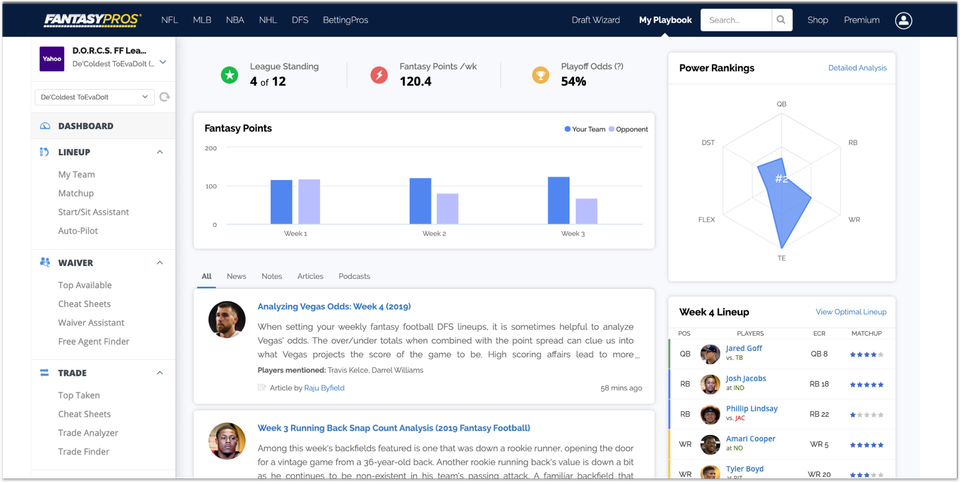Image resolution: width=960 pixels, height=482 pixels.
Task: Click the Lineup section icon
Action: [45, 152]
